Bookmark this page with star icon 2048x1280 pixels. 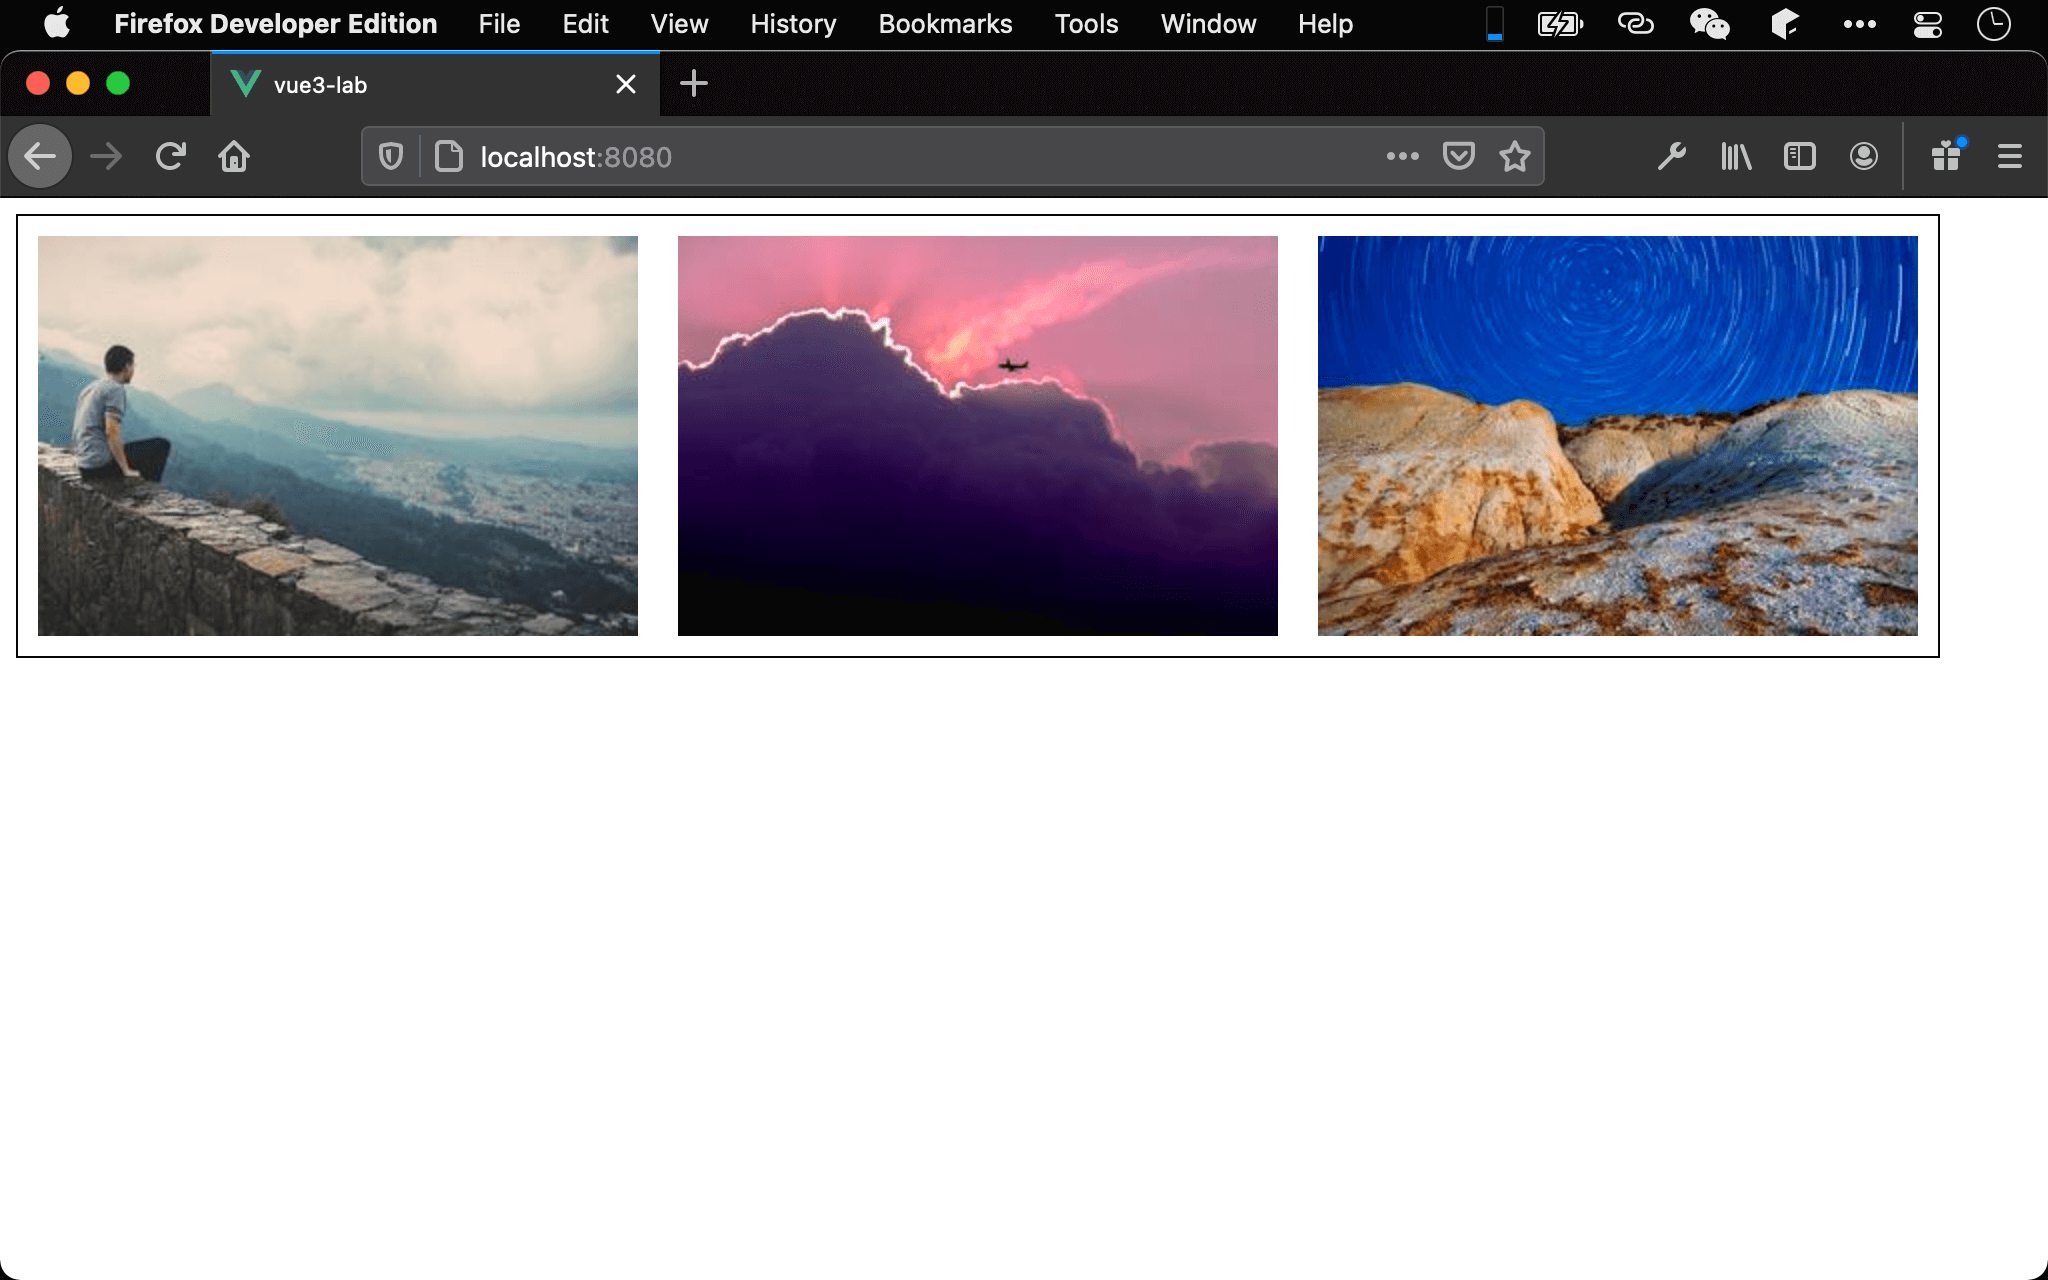[1515, 157]
